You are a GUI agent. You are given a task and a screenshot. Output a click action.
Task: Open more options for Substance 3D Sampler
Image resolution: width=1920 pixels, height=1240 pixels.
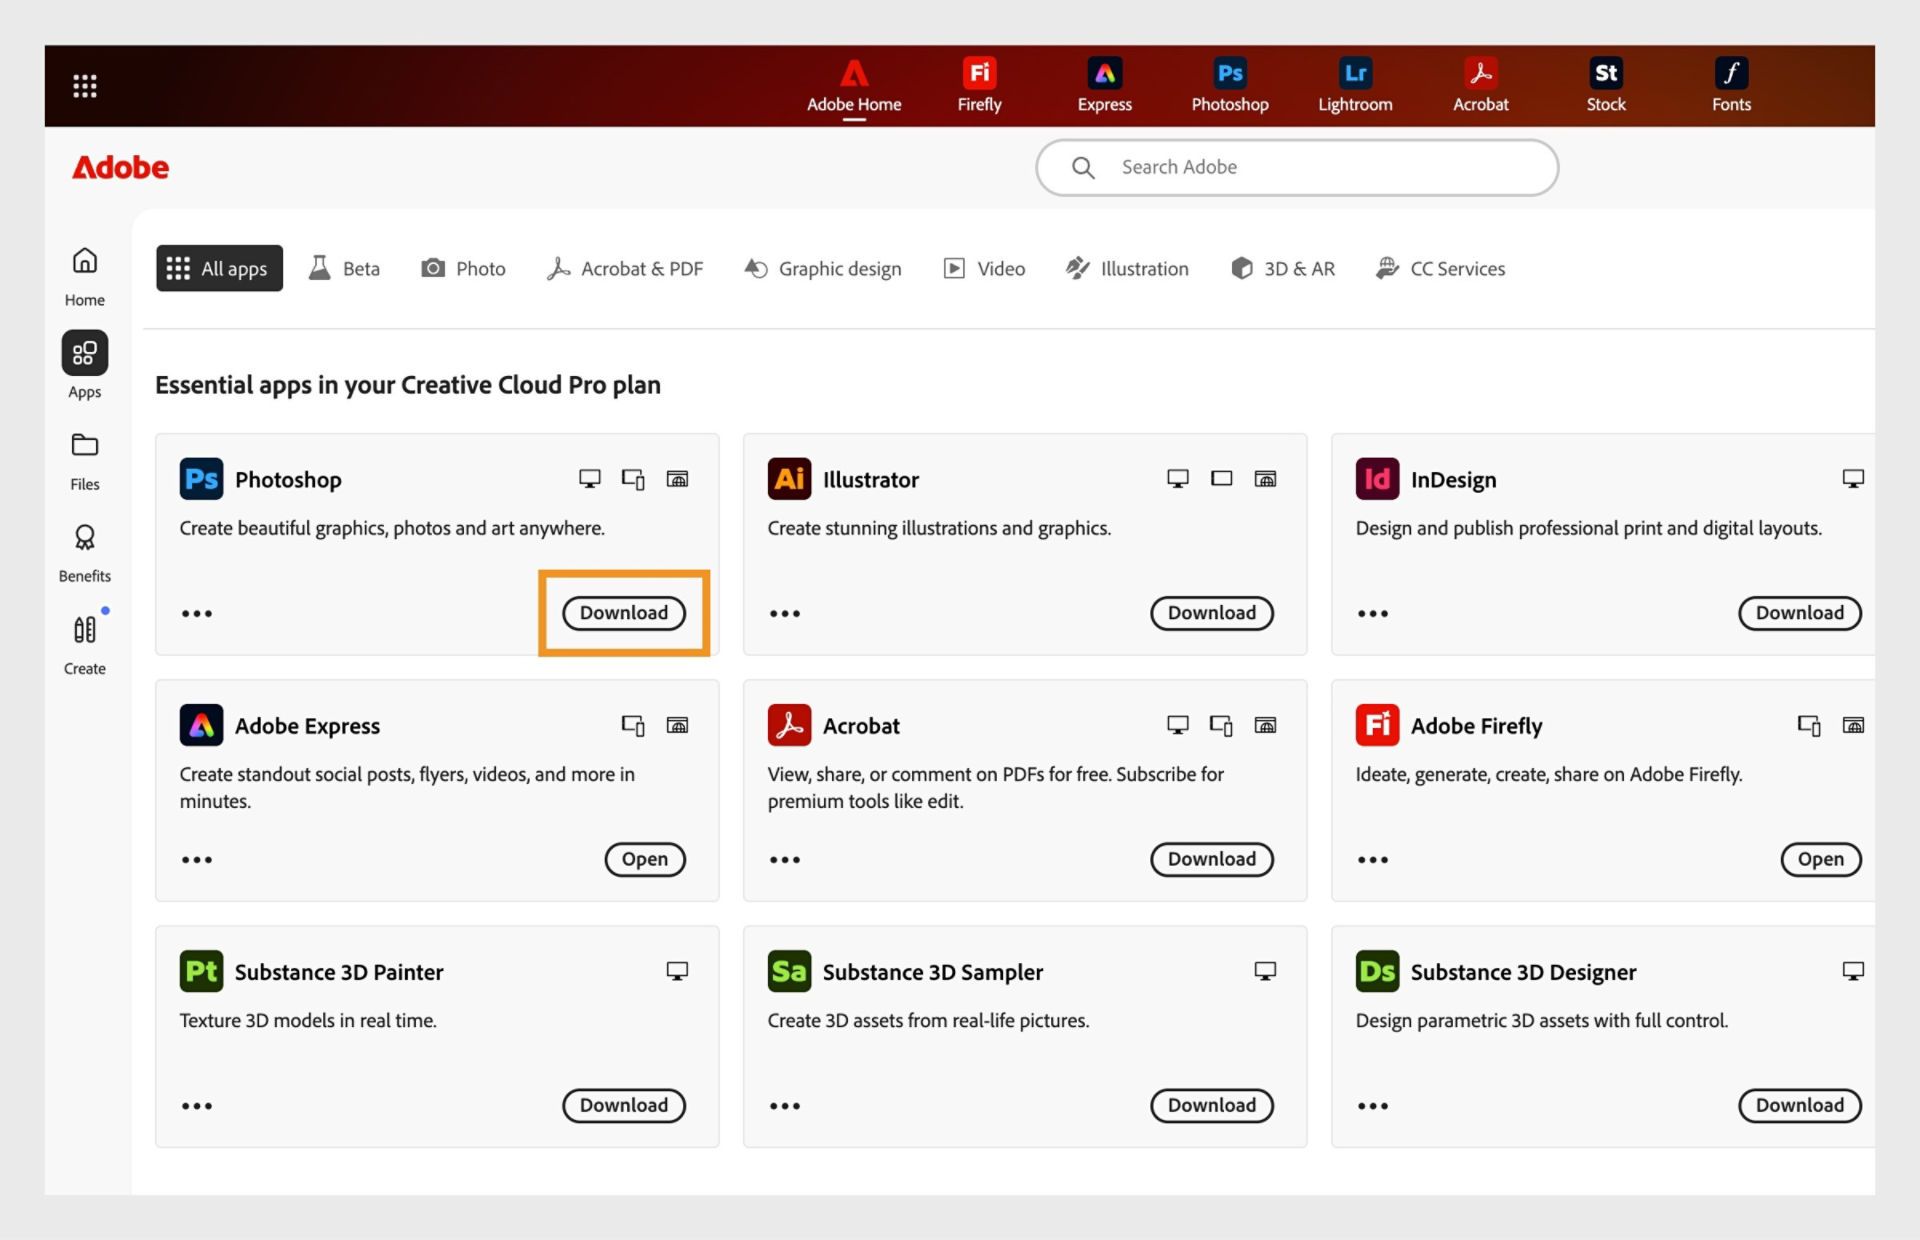click(785, 1105)
